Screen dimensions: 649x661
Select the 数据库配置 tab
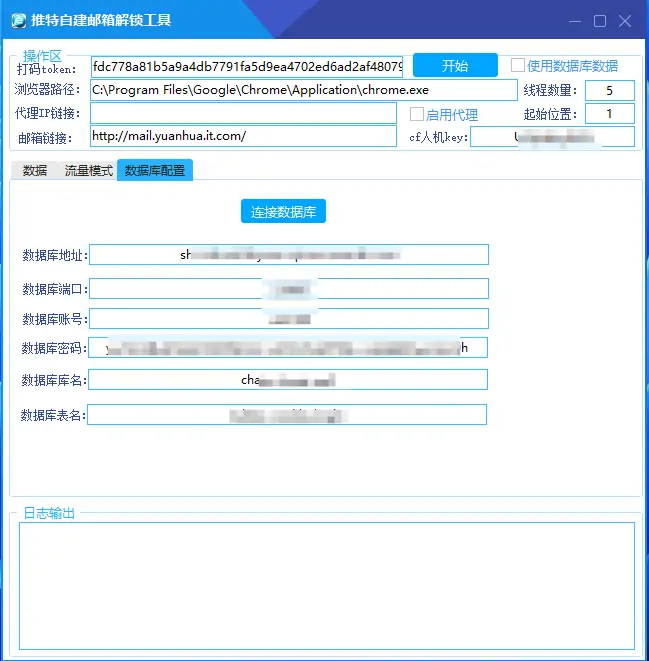155,170
